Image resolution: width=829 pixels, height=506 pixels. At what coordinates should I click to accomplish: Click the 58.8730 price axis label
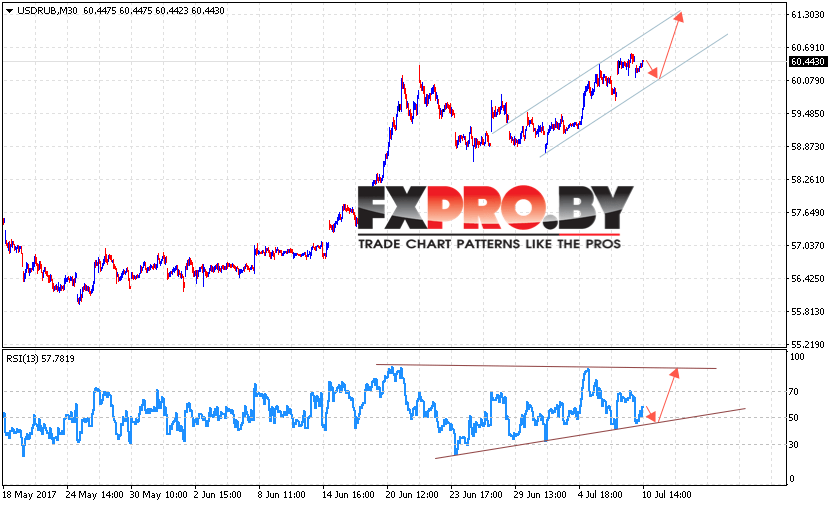(x=808, y=146)
